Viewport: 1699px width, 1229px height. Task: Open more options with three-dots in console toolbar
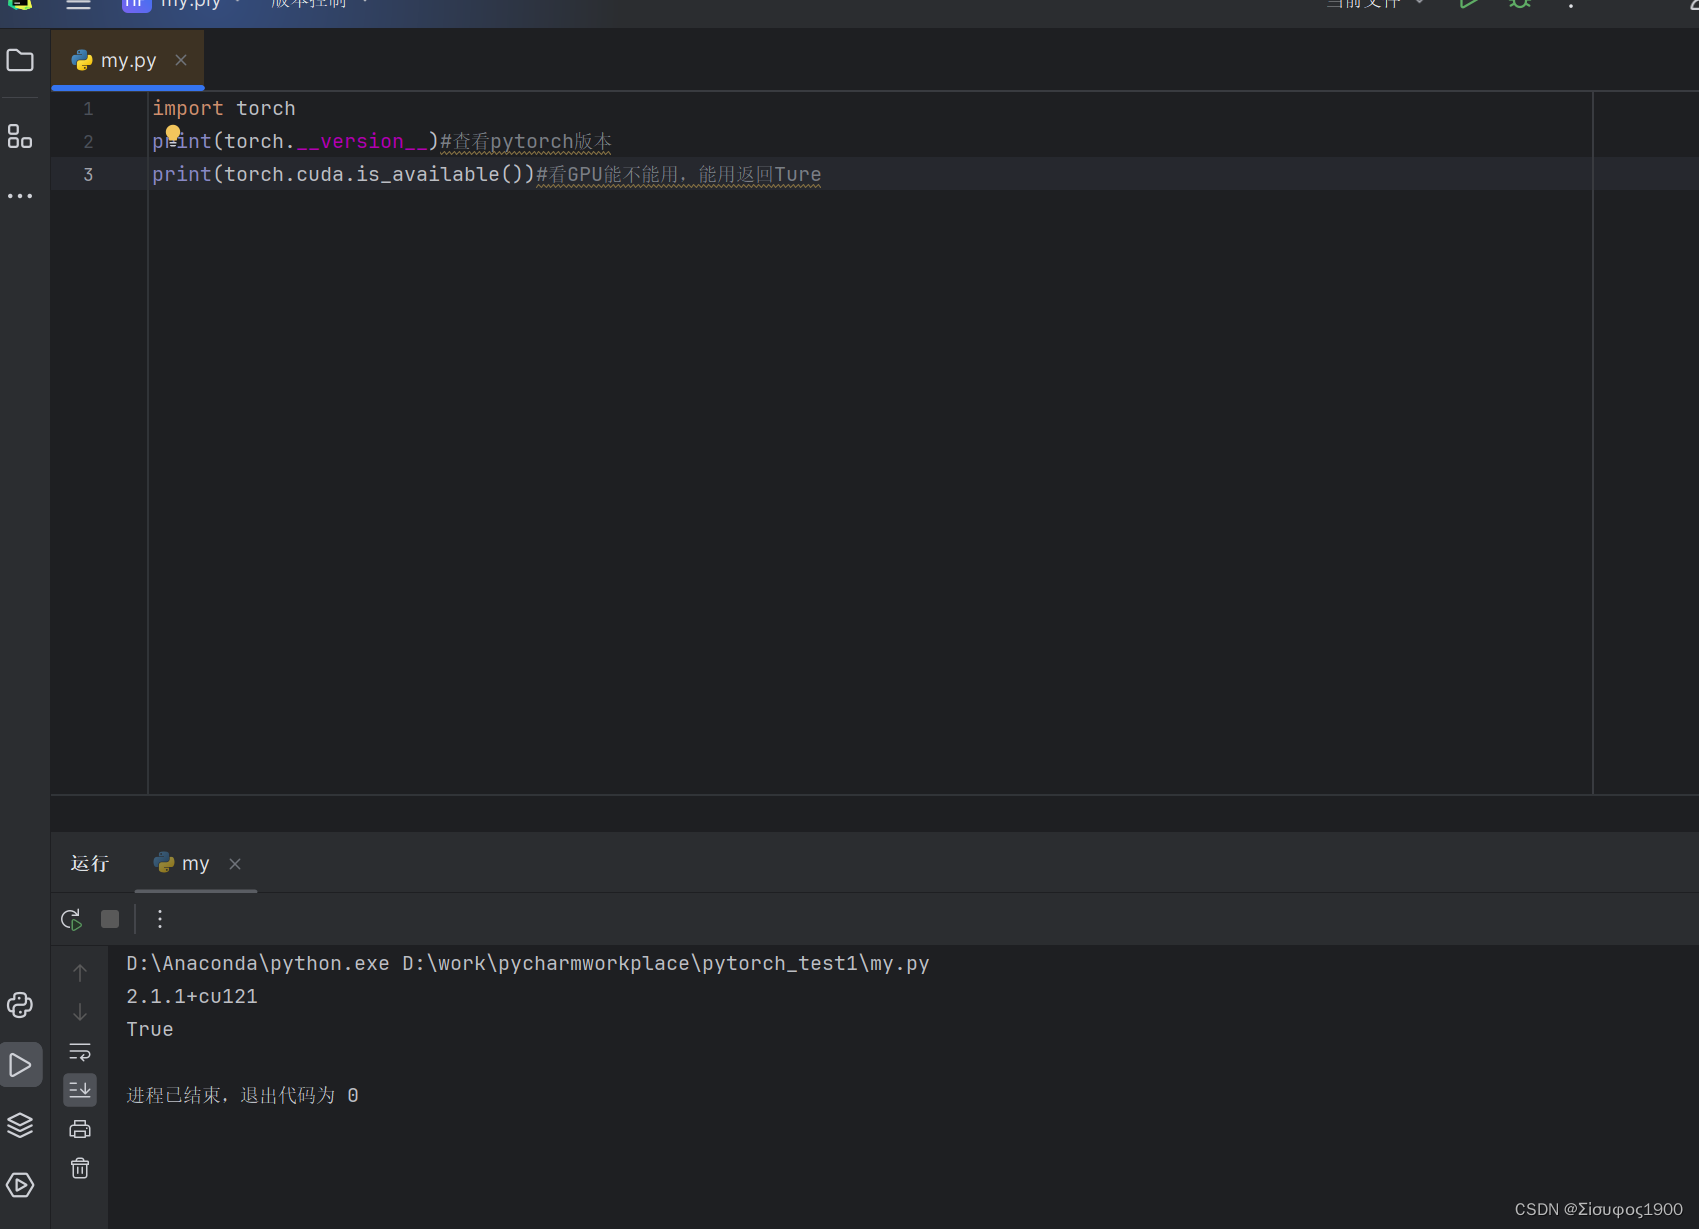[x=159, y=918]
